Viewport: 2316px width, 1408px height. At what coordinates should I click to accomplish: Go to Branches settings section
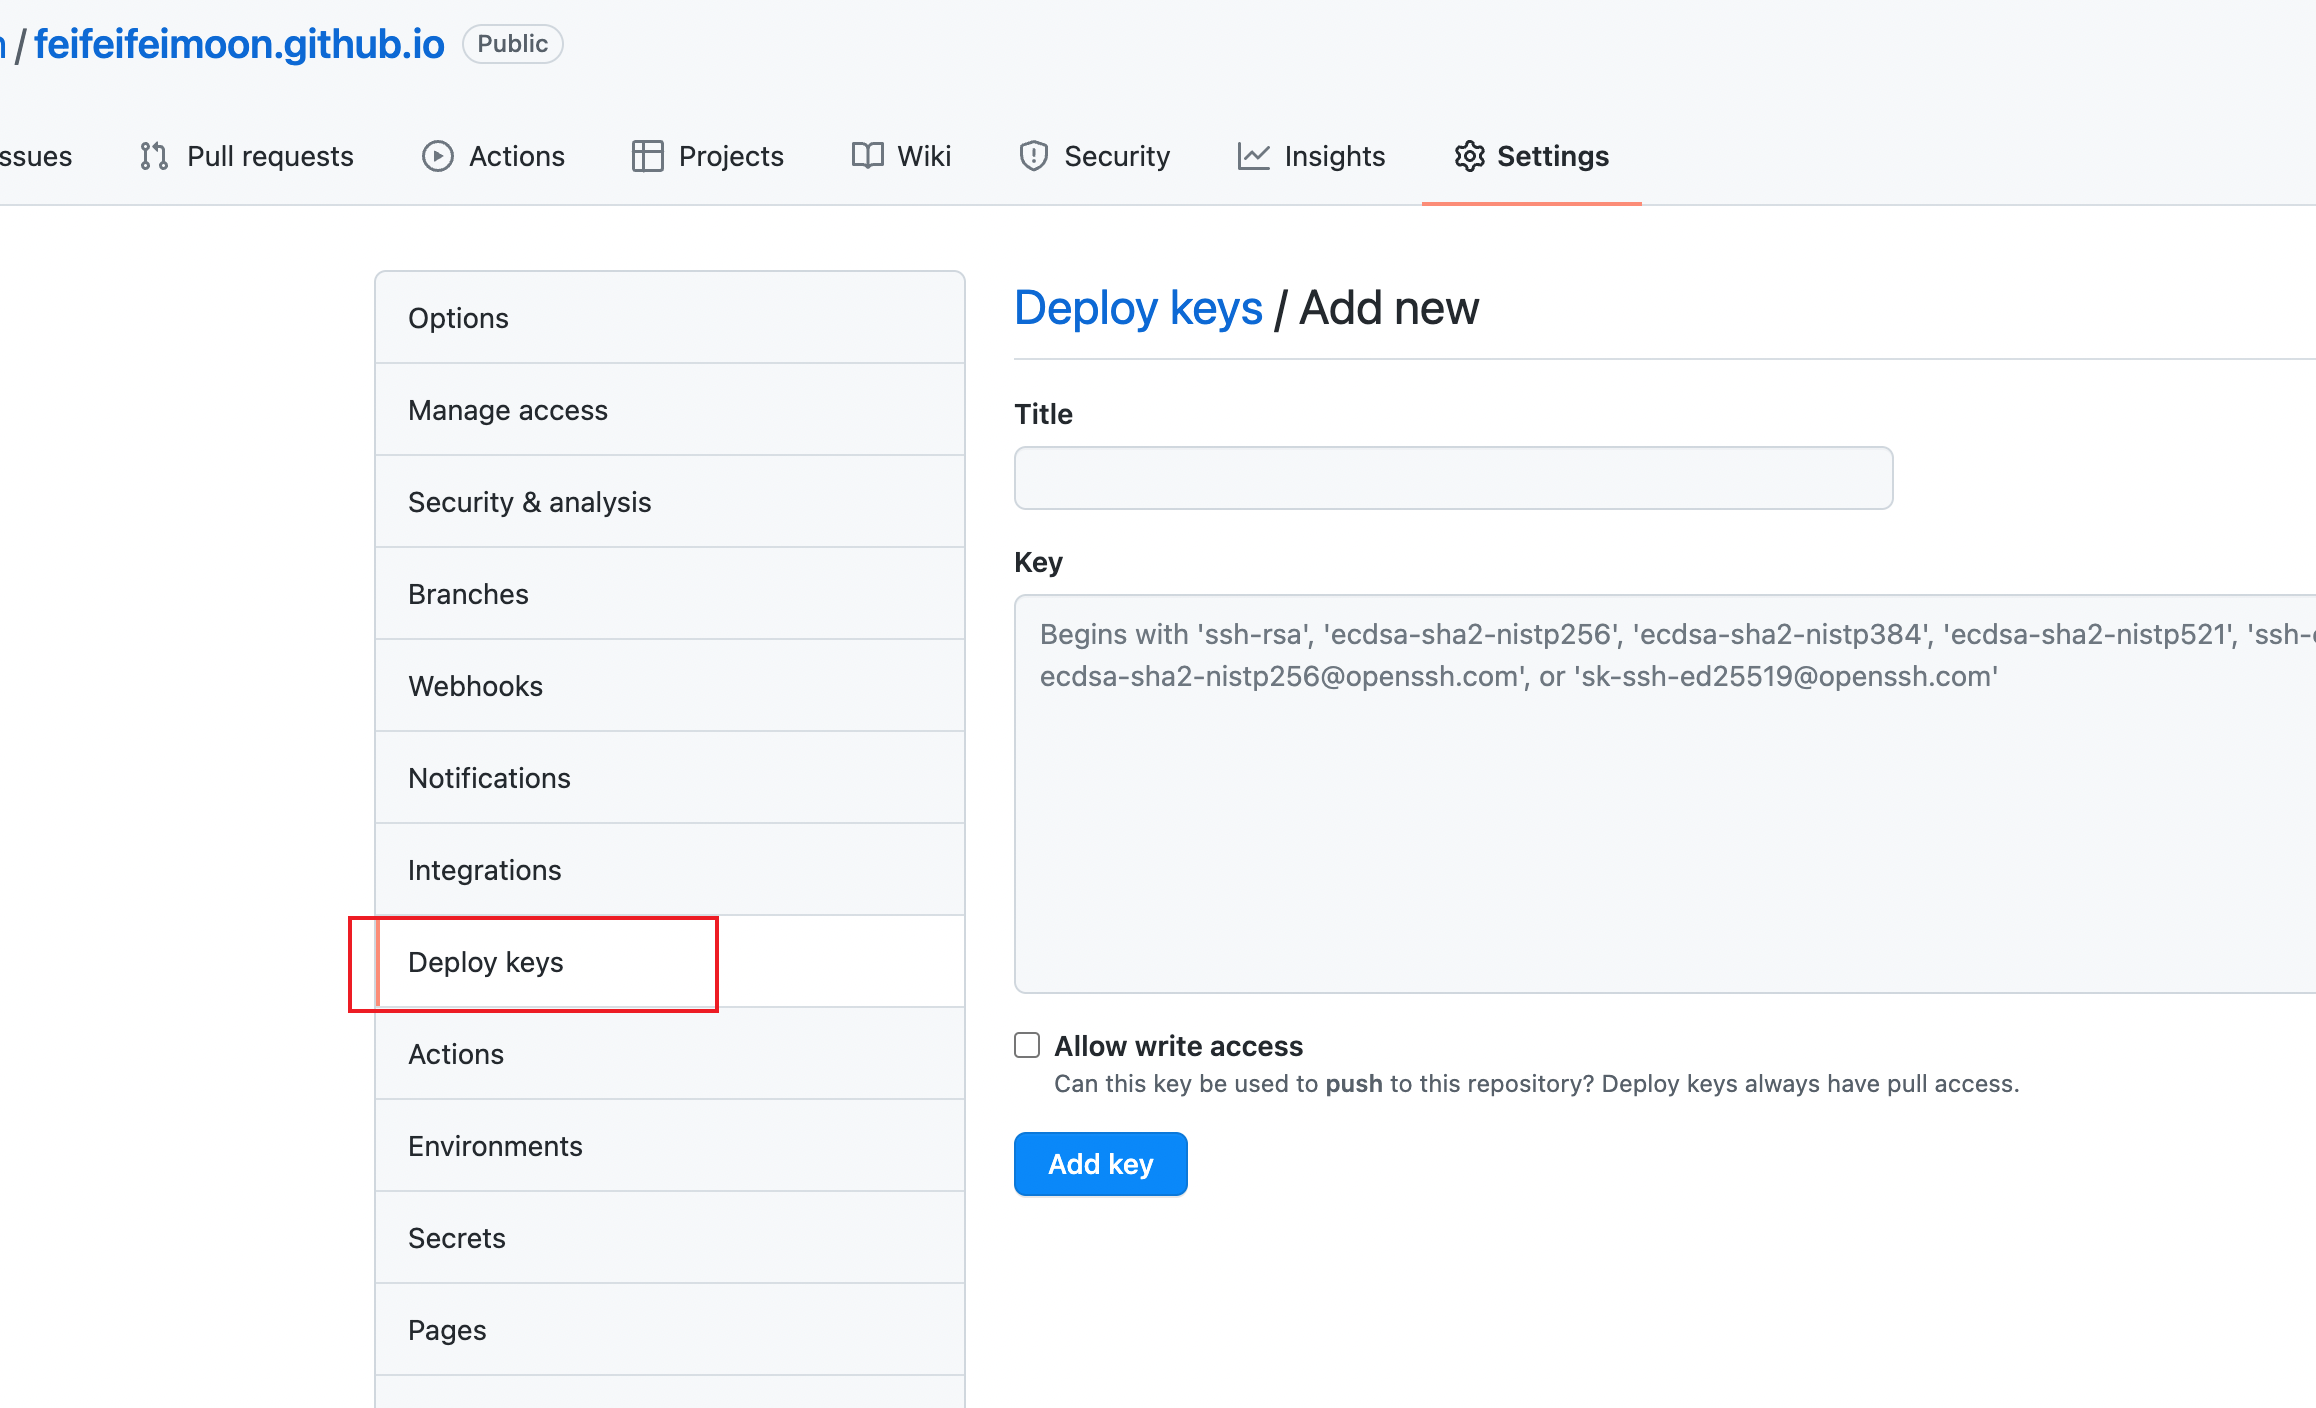pos(468,594)
